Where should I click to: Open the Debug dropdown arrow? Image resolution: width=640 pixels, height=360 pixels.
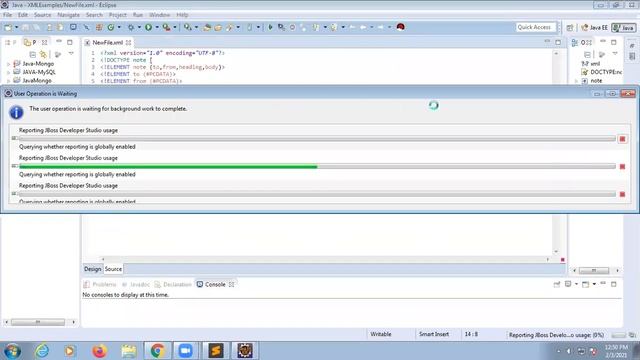click(x=139, y=27)
